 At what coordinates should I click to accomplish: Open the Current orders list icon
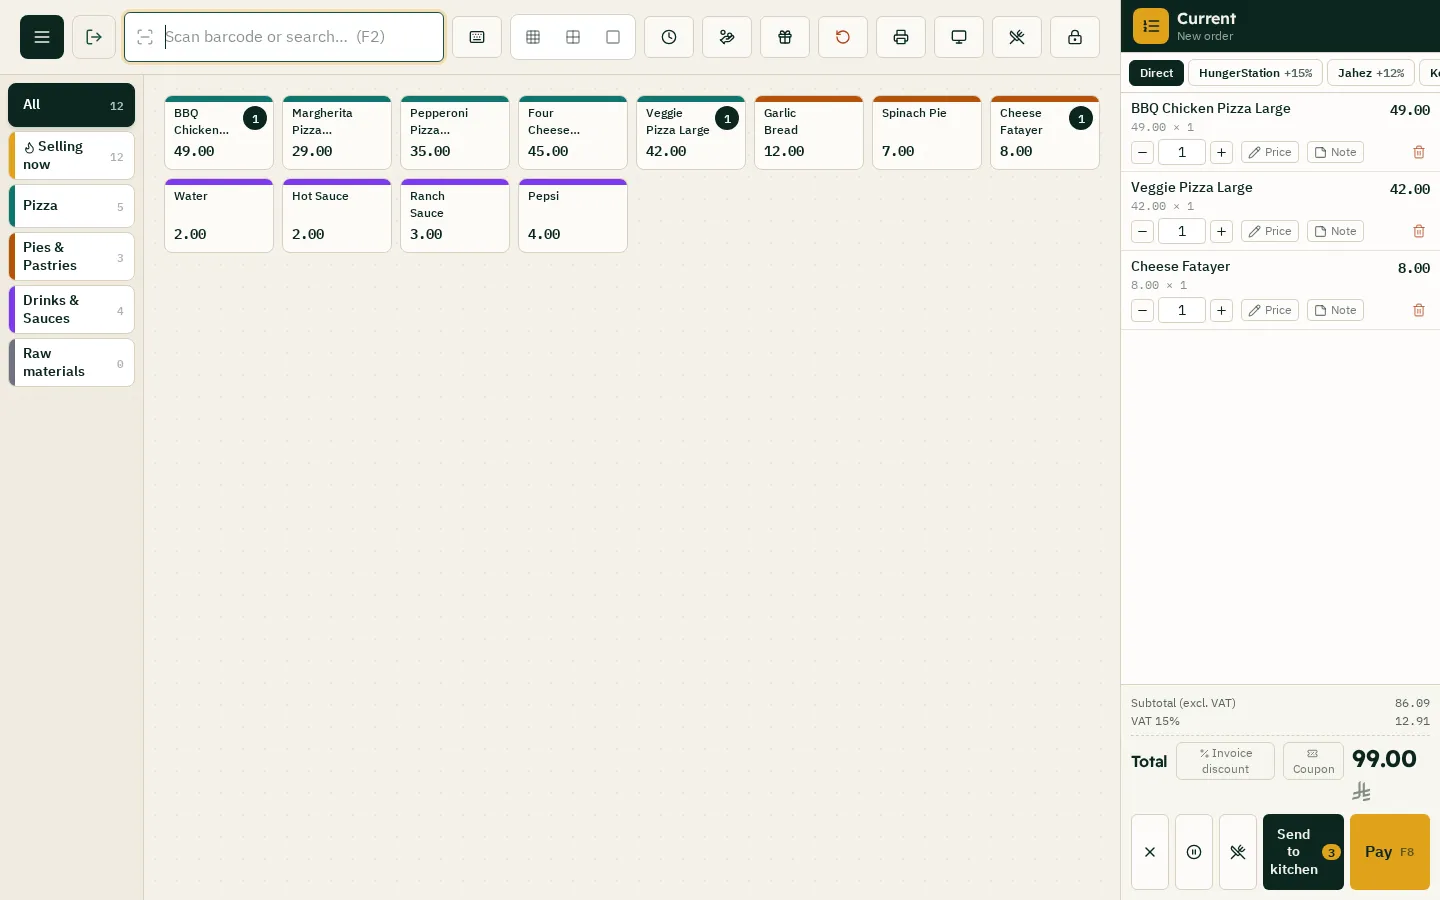click(x=1150, y=26)
